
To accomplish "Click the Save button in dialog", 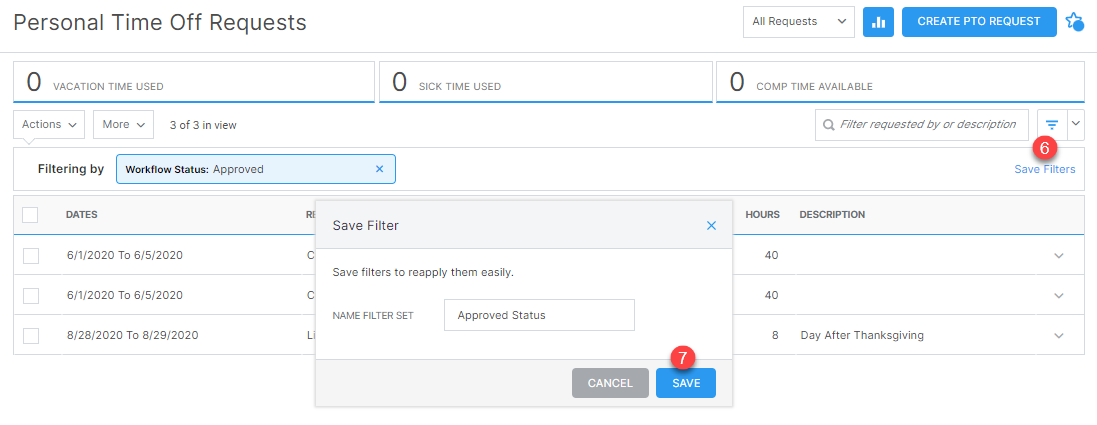I will pos(686,383).
